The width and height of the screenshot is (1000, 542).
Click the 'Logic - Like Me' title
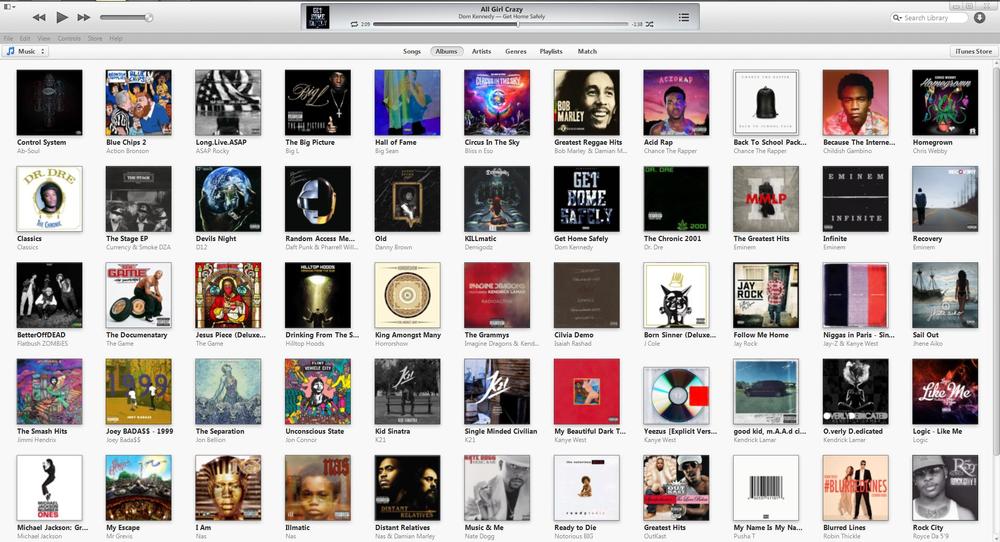pos(938,431)
